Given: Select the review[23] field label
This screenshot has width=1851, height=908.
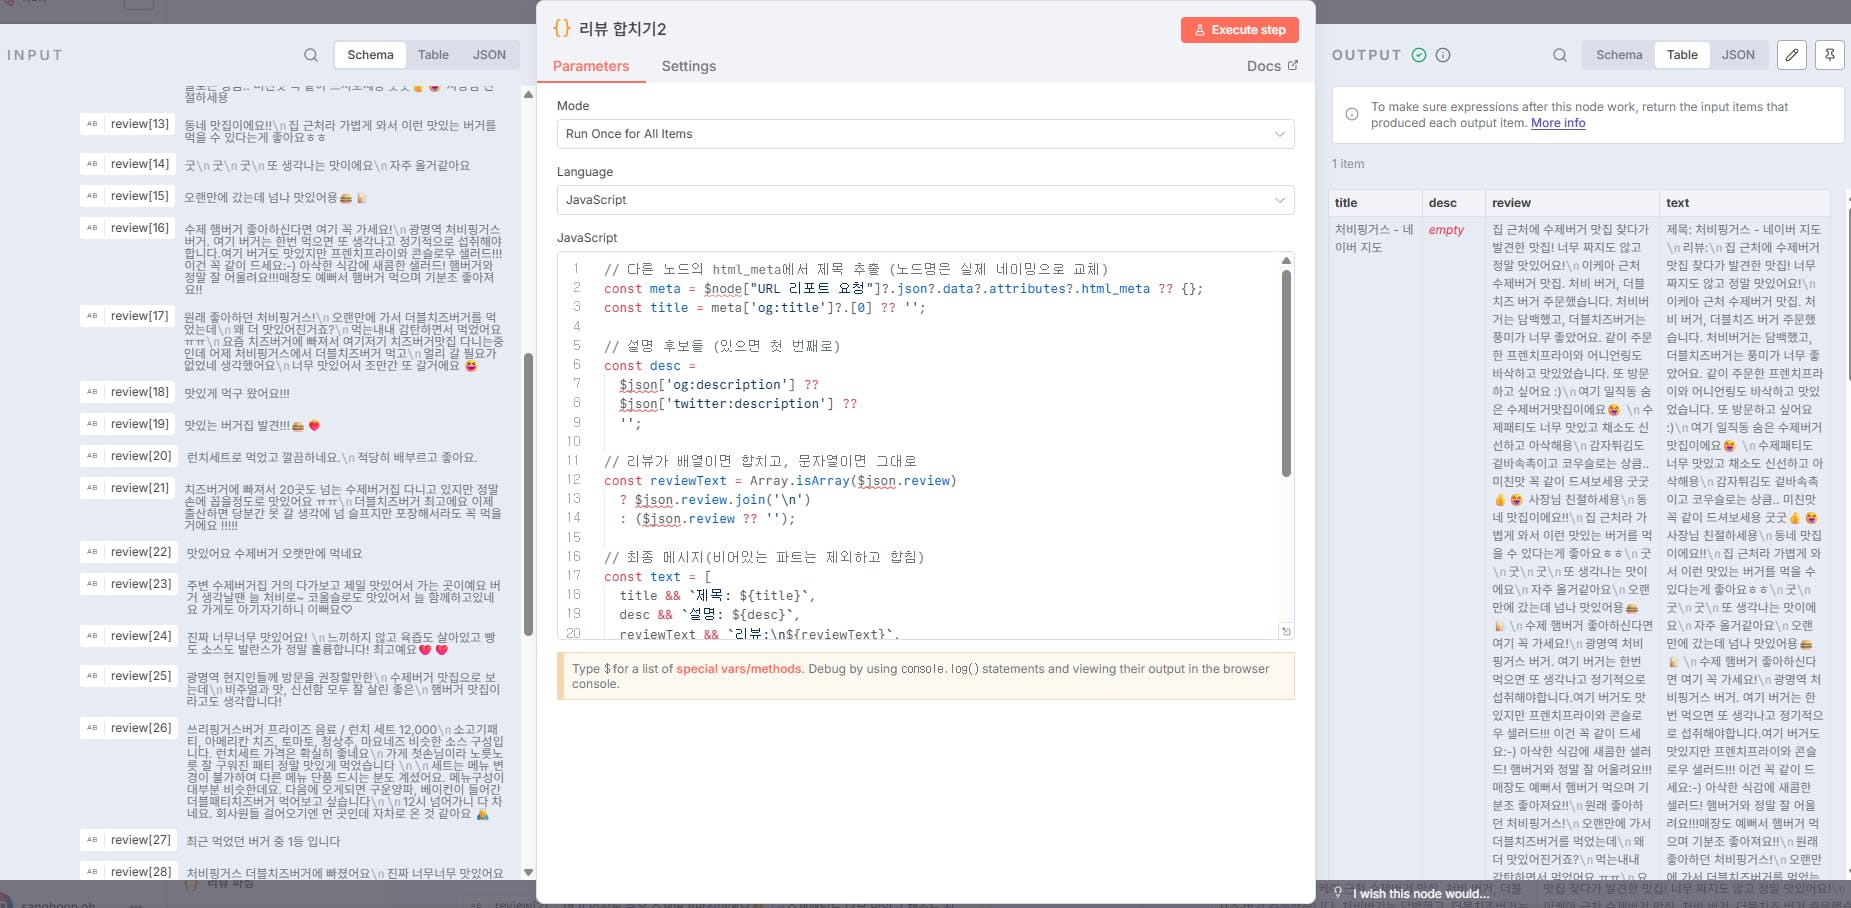Looking at the screenshot, I should [x=140, y=584].
